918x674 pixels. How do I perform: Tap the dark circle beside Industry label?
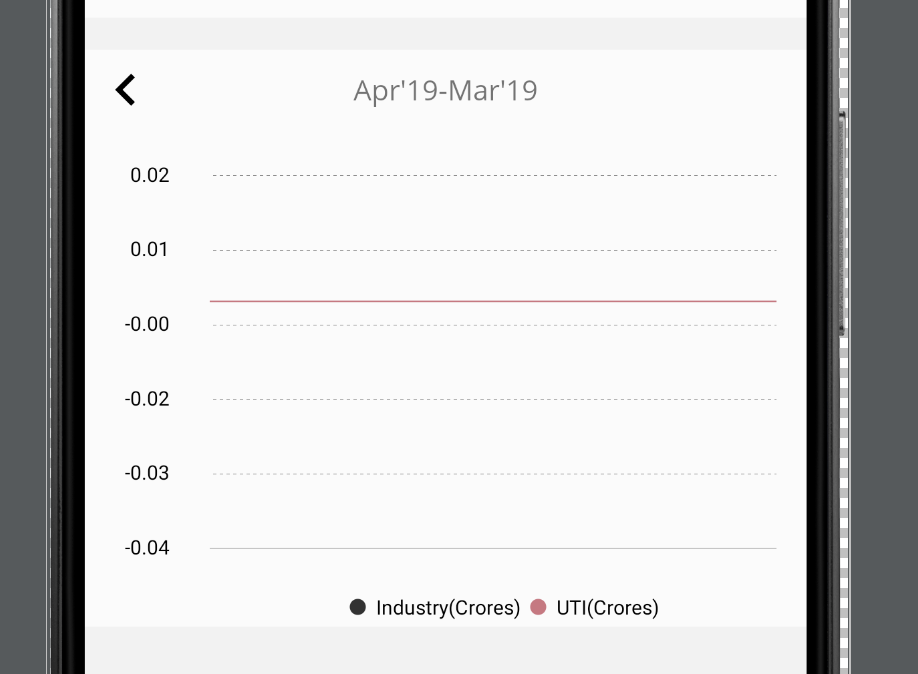tap(357, 606)
